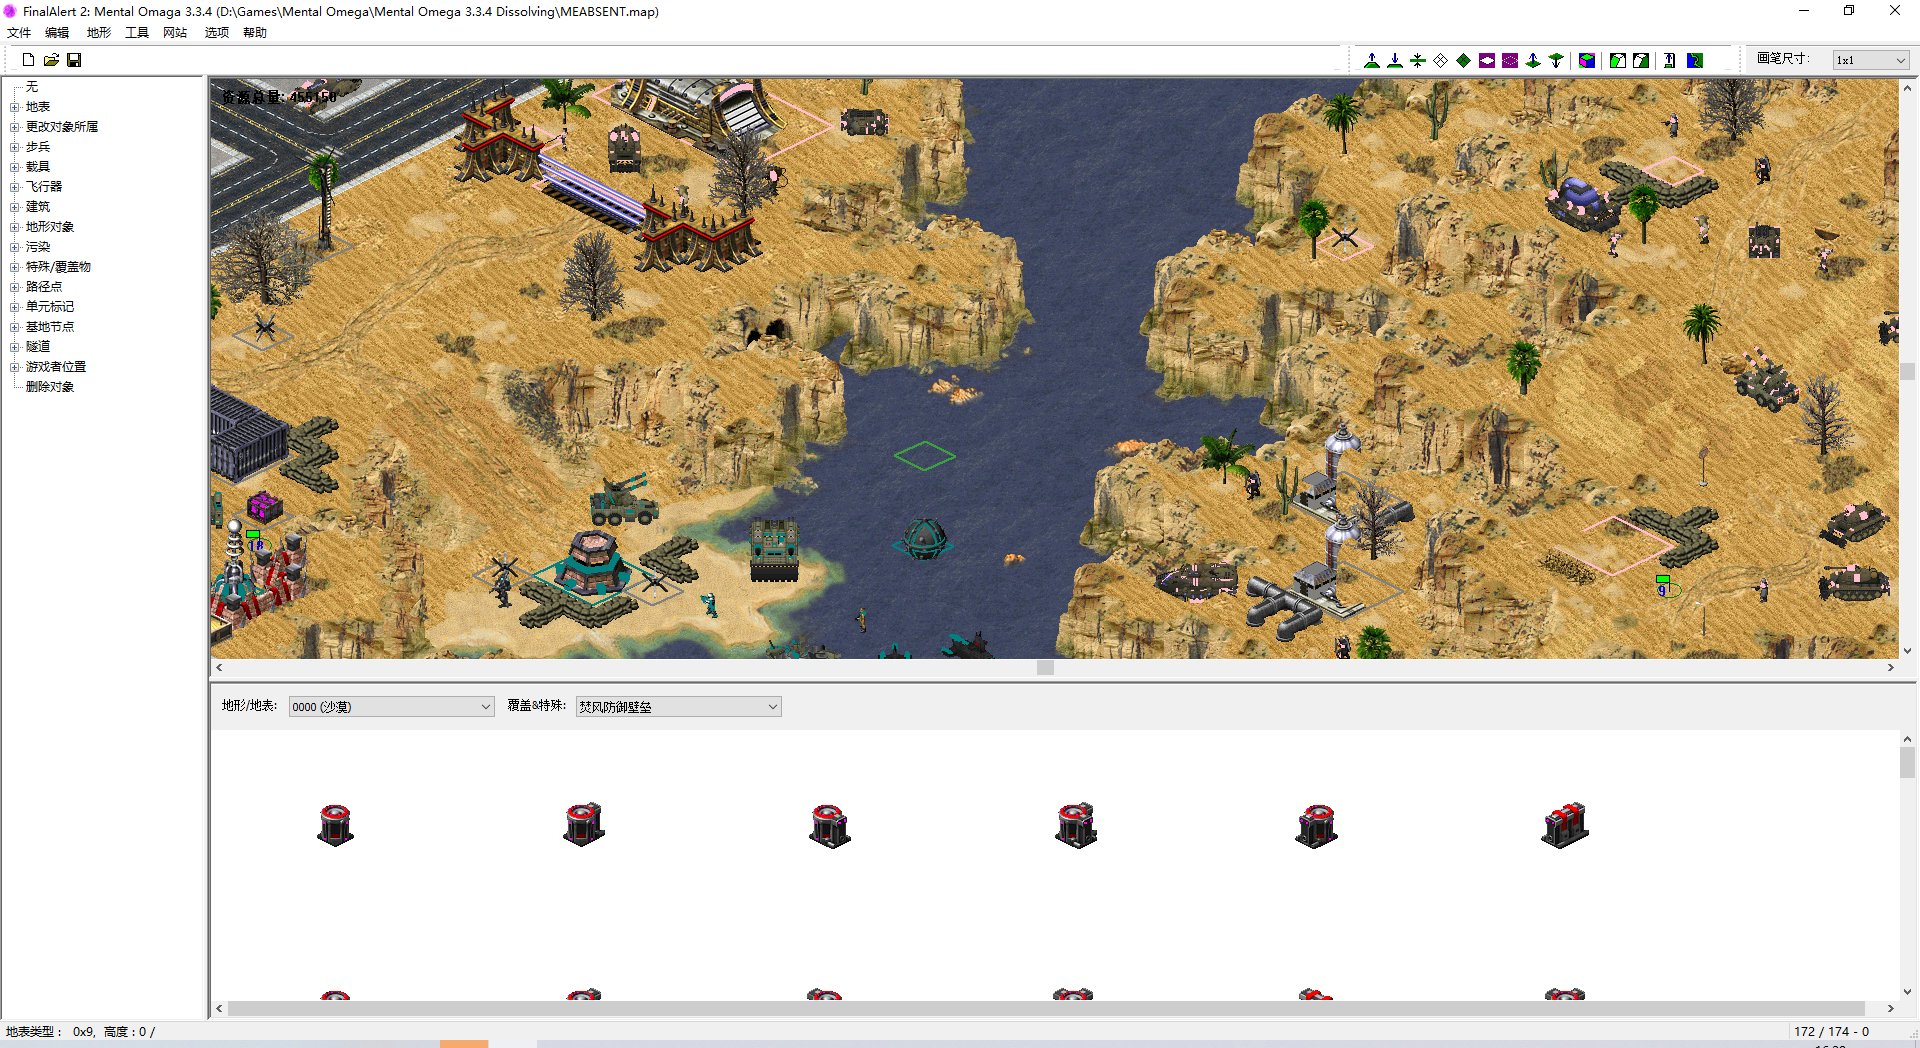Viewport: 1920px width, 1048px height.
Task: Select the lower single tile arrow icon
Action: click(1556, 61)
